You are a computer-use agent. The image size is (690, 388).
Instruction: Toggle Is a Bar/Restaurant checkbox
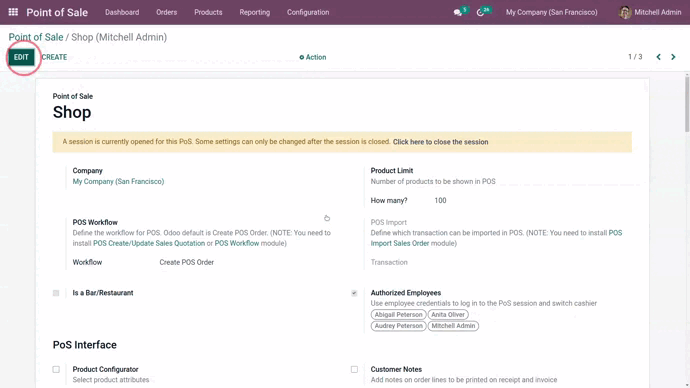[x=56, y=293]
